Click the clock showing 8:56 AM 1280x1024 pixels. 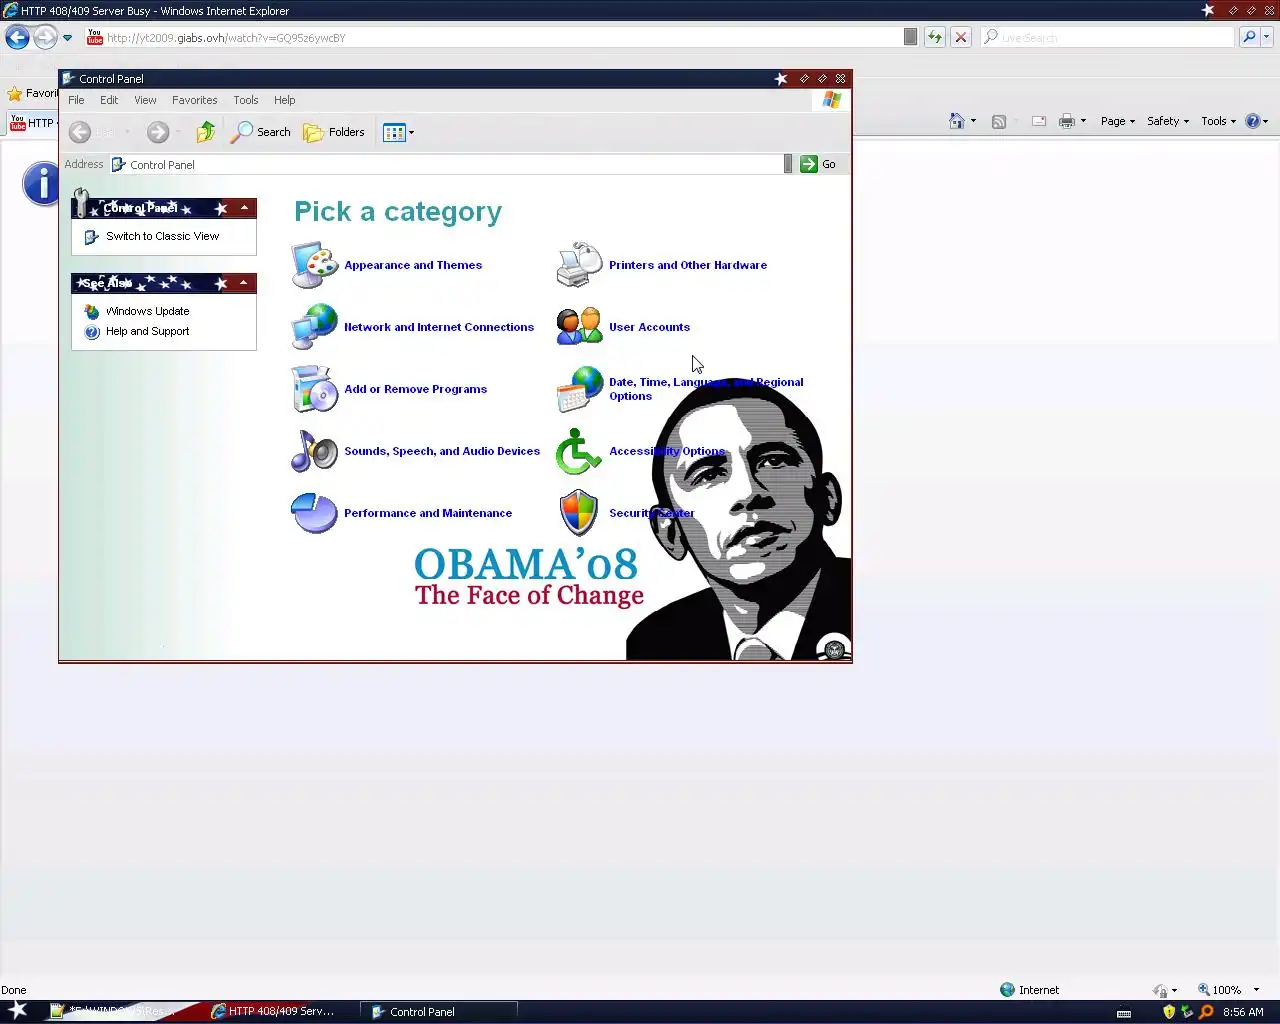(1243, 1012)
